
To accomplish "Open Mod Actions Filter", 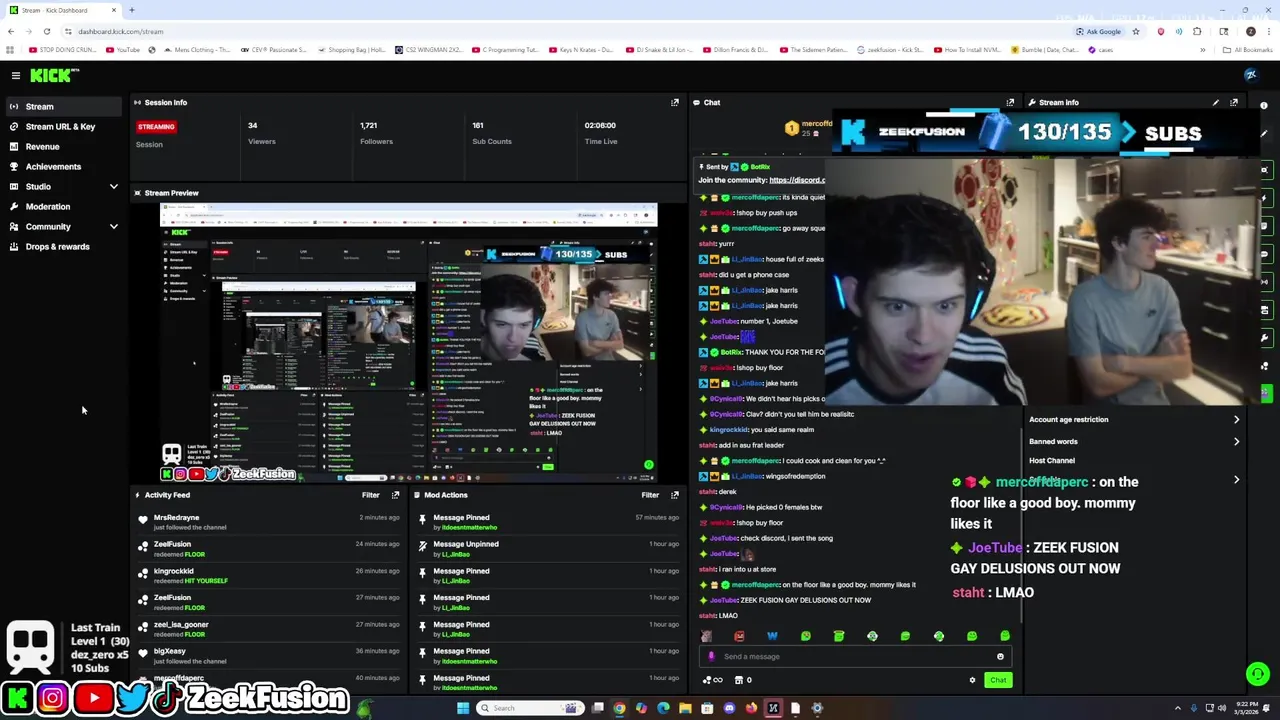I will [650, 495].
